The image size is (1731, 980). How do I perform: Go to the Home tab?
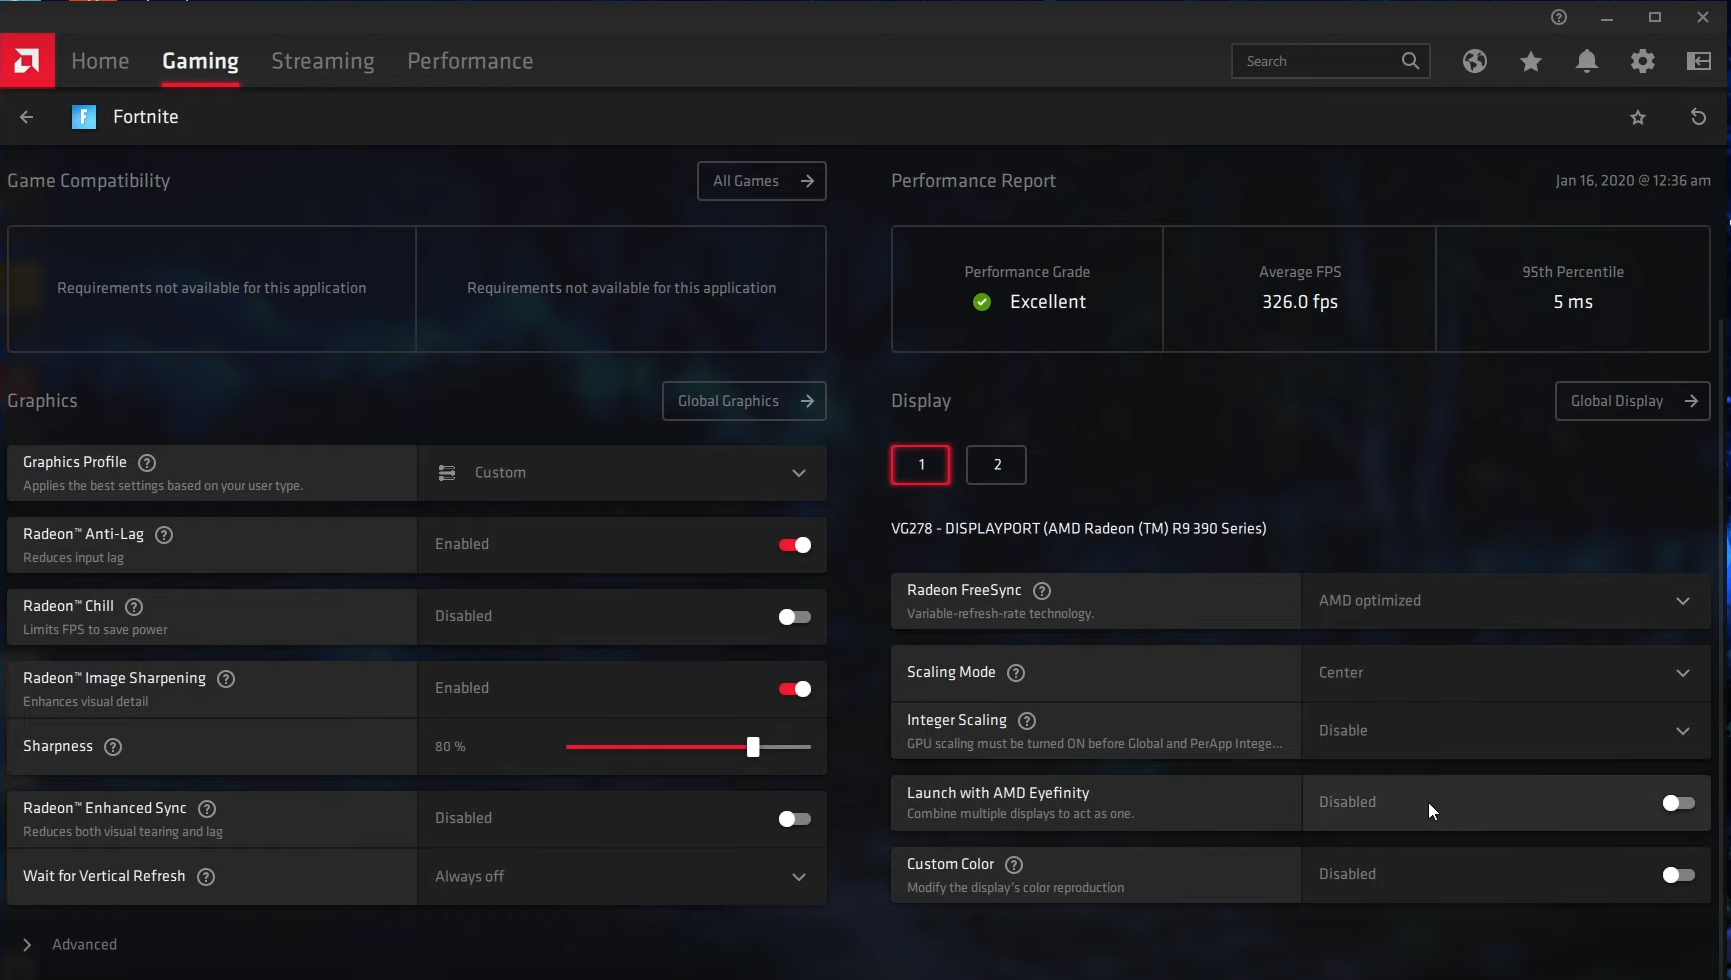(100, 61)
